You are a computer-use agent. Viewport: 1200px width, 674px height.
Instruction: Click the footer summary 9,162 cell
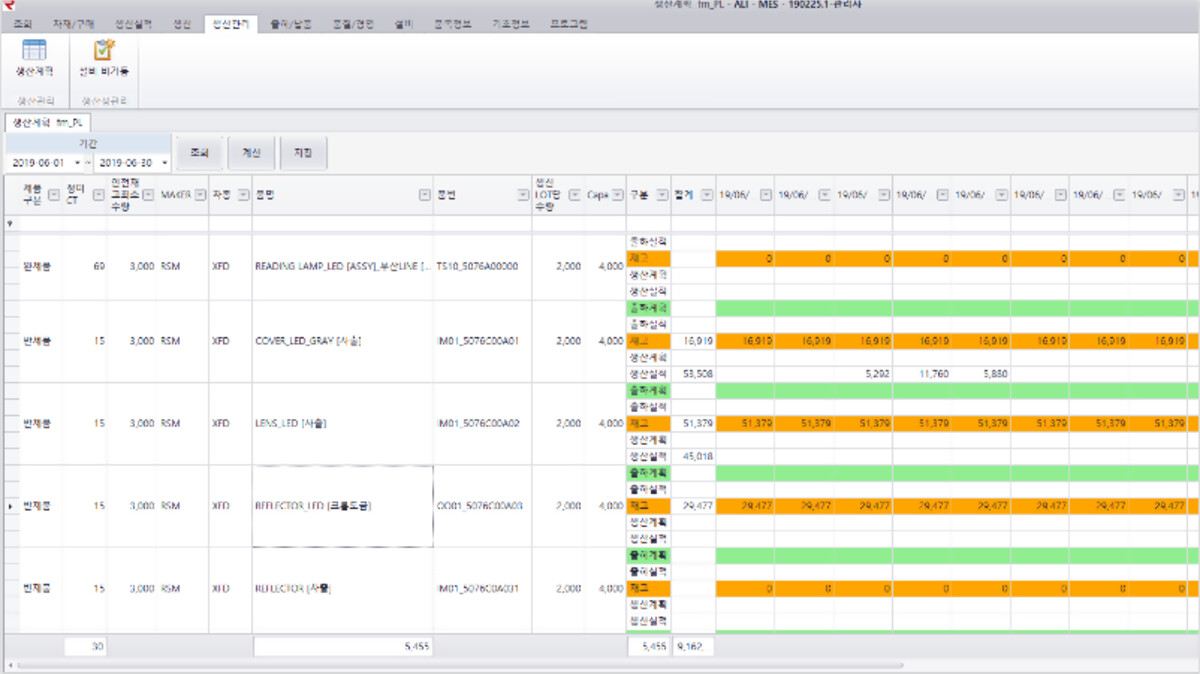click(x=693, y=647)
